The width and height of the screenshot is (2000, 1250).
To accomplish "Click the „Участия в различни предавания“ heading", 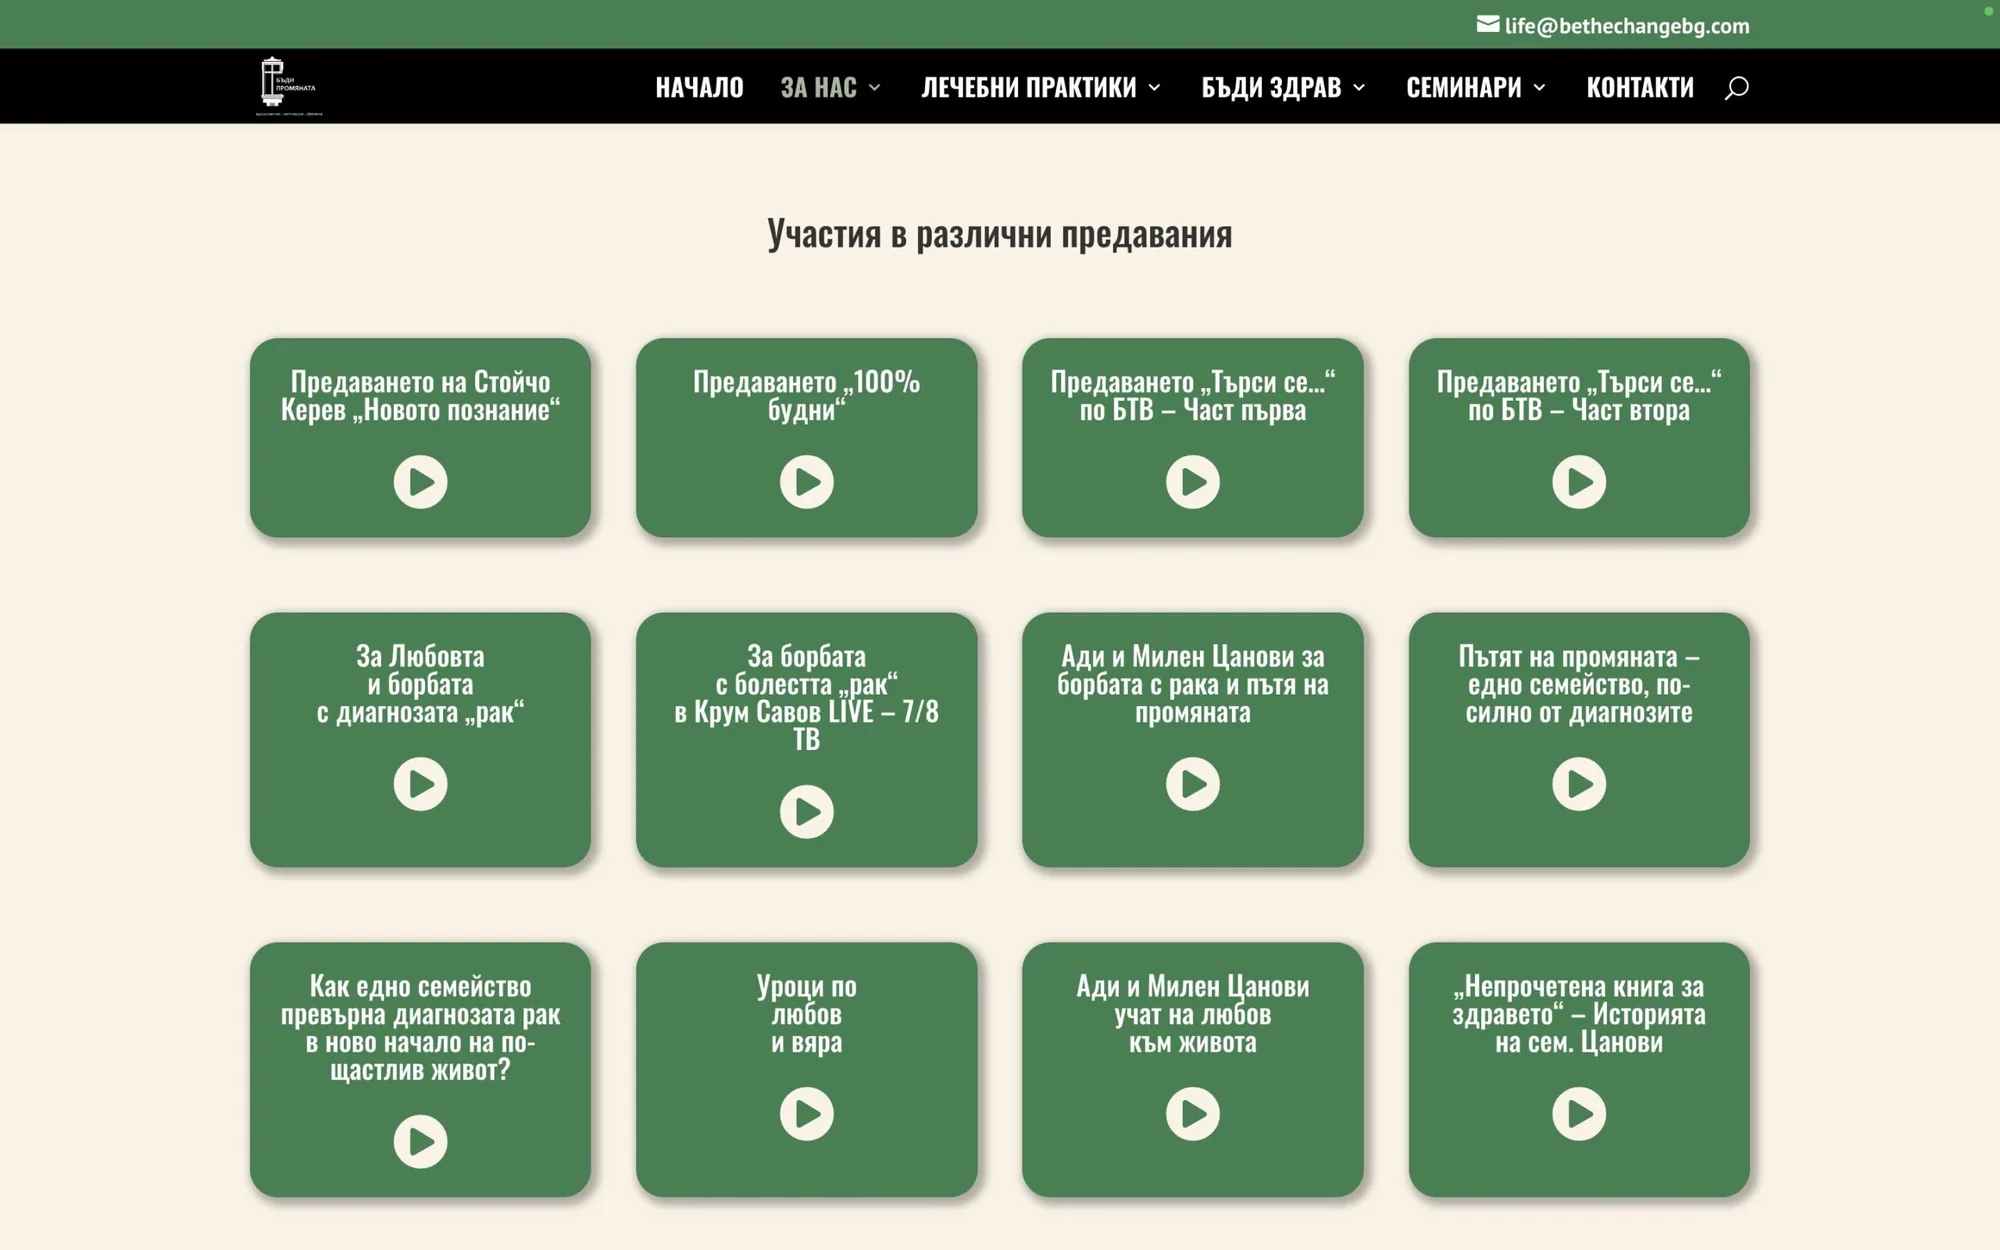I will point(1000,234).
